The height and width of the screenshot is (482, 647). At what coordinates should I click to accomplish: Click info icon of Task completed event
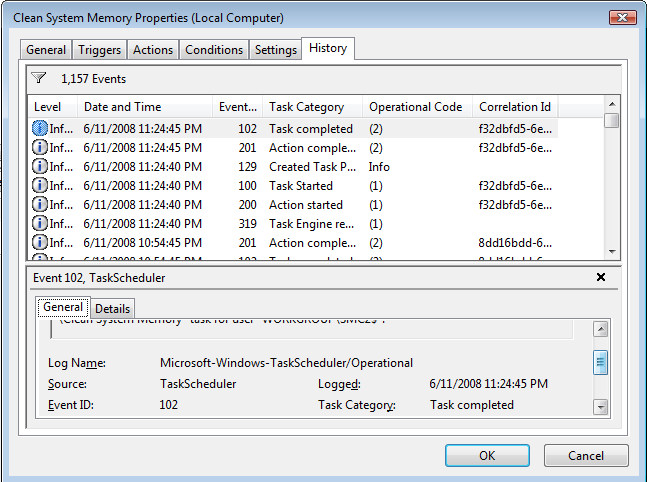40,128
